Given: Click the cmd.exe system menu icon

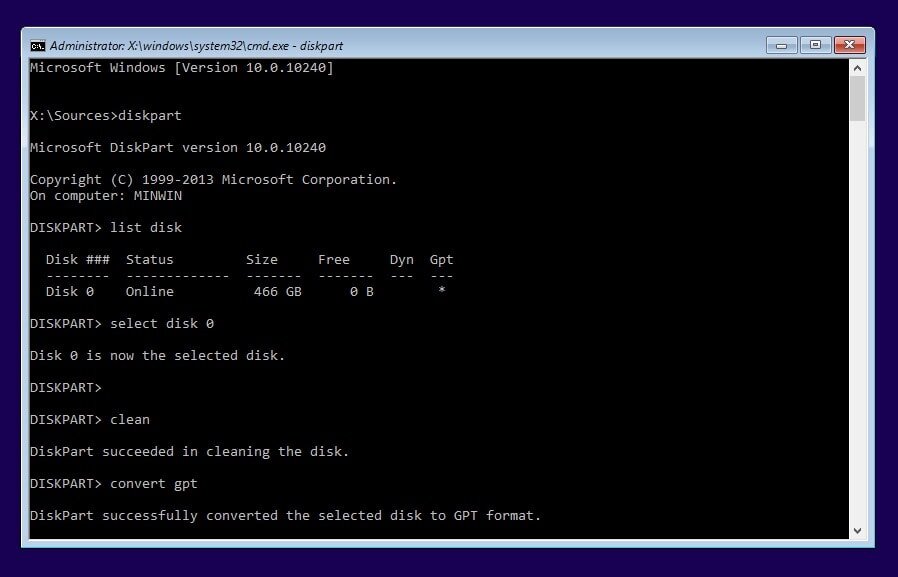Looking at the screenshot, I should [38, 46].
